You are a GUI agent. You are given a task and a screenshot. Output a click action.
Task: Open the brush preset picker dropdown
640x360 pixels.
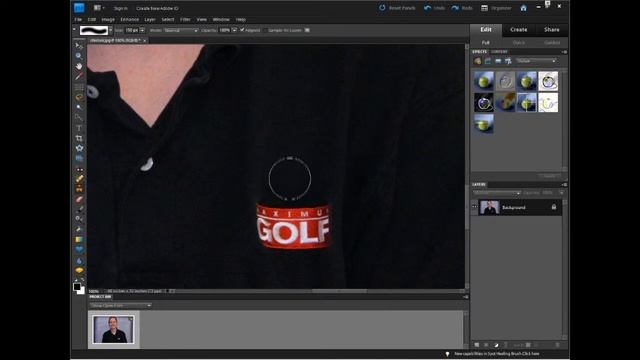(110, 30)
